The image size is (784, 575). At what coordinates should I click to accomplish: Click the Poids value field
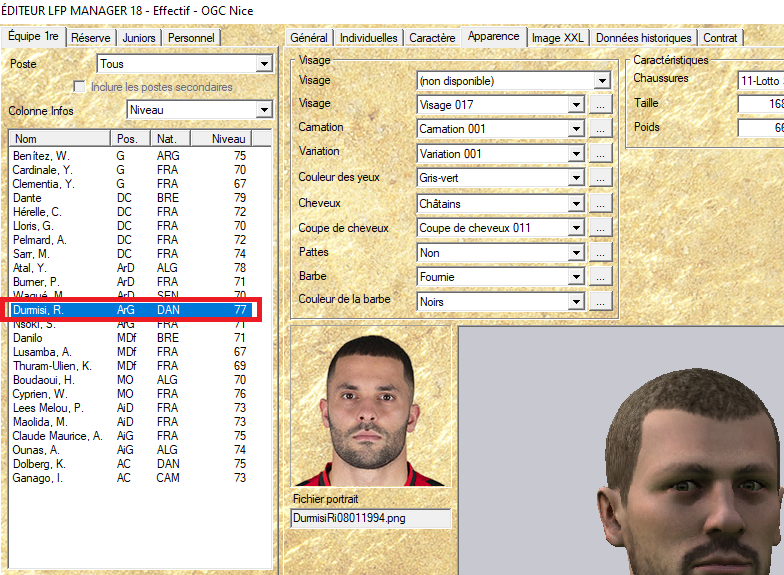tap(760, 128)
